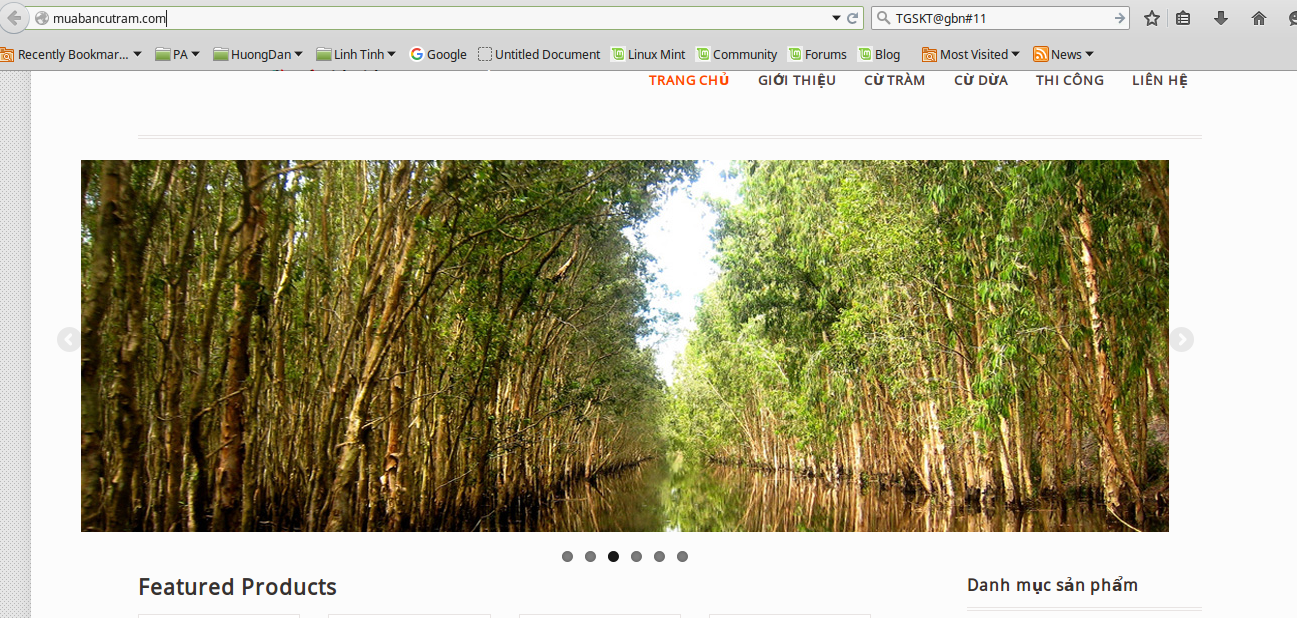Go to the browser home icon

[x=1259, y=18]
